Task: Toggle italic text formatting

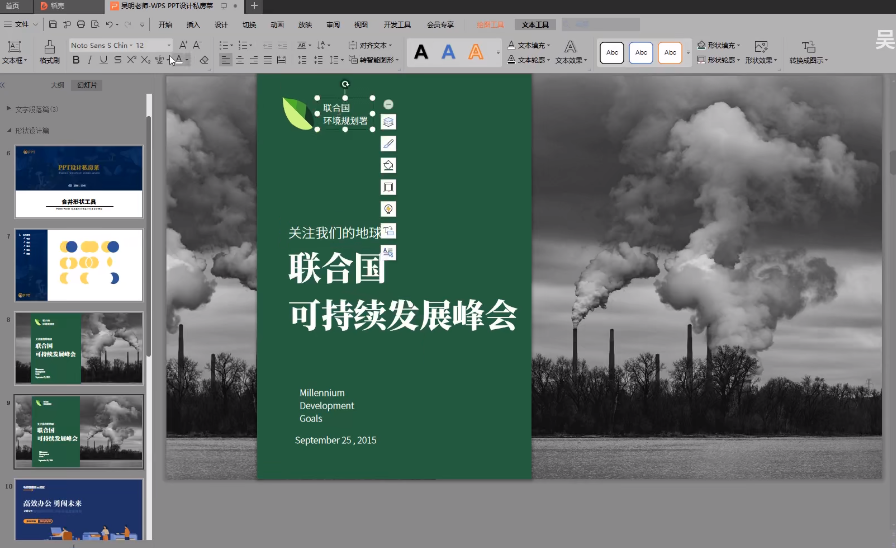Action: (x=89, y=60)
